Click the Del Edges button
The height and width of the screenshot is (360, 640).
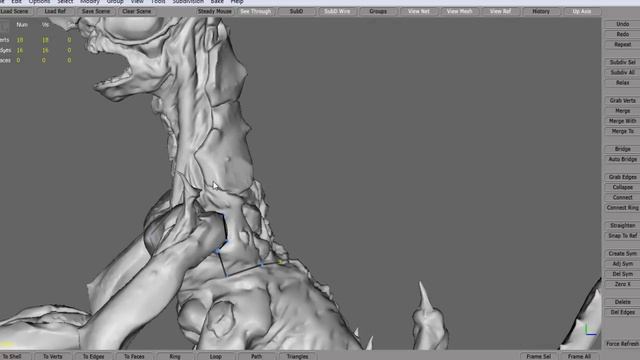[622, 312]
